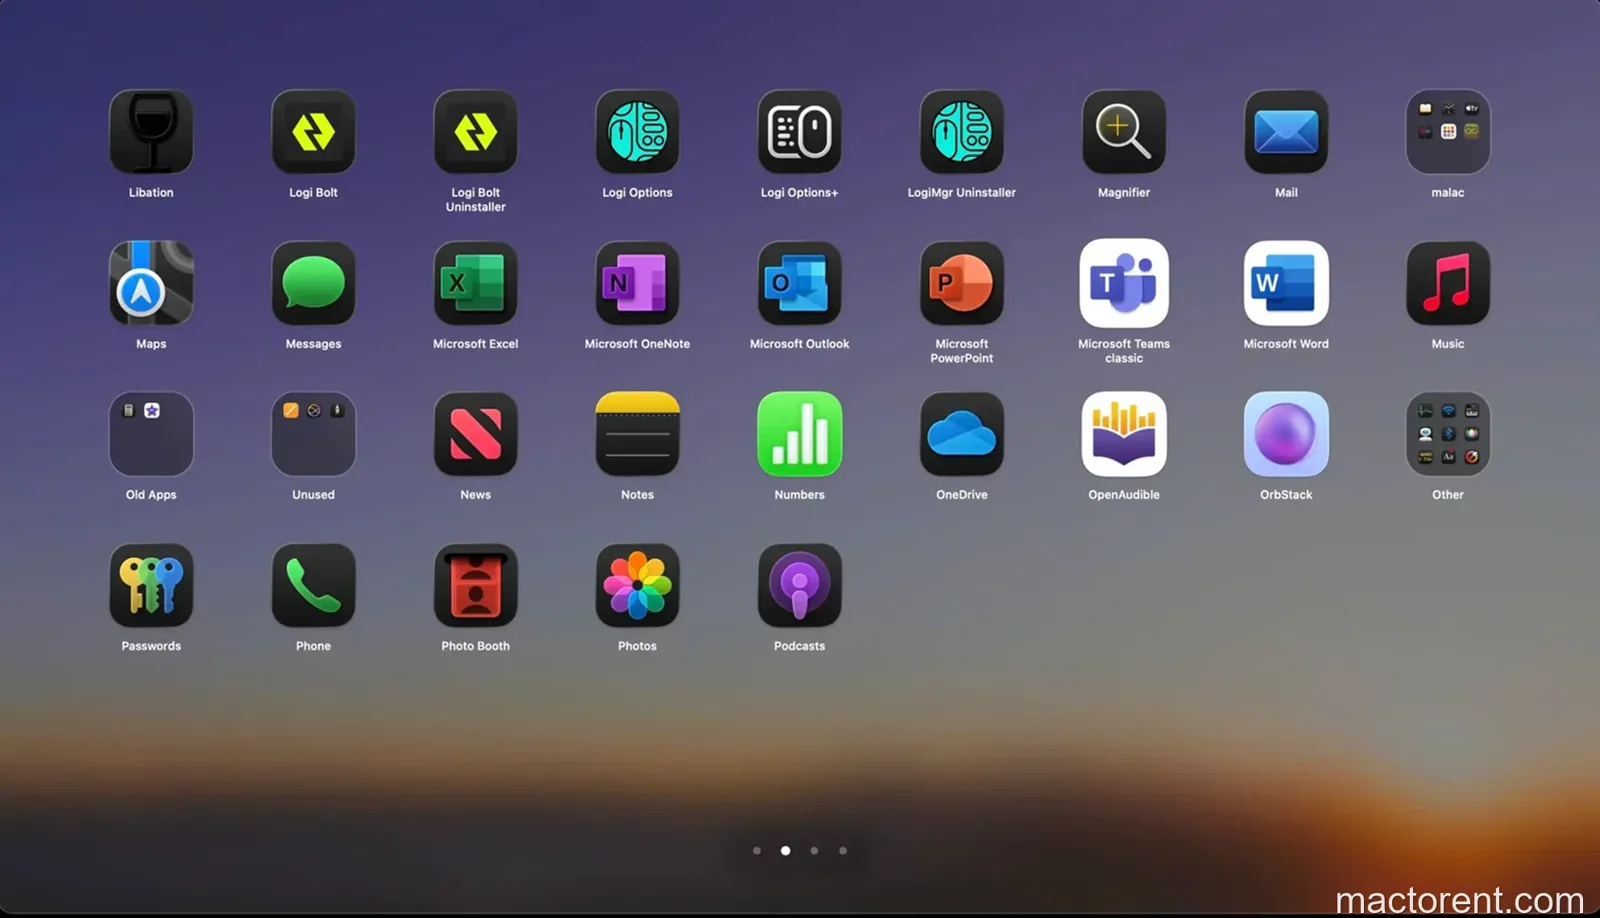Open the Unused folder
The image size is (1600, 918).
[x=313, y=434]
